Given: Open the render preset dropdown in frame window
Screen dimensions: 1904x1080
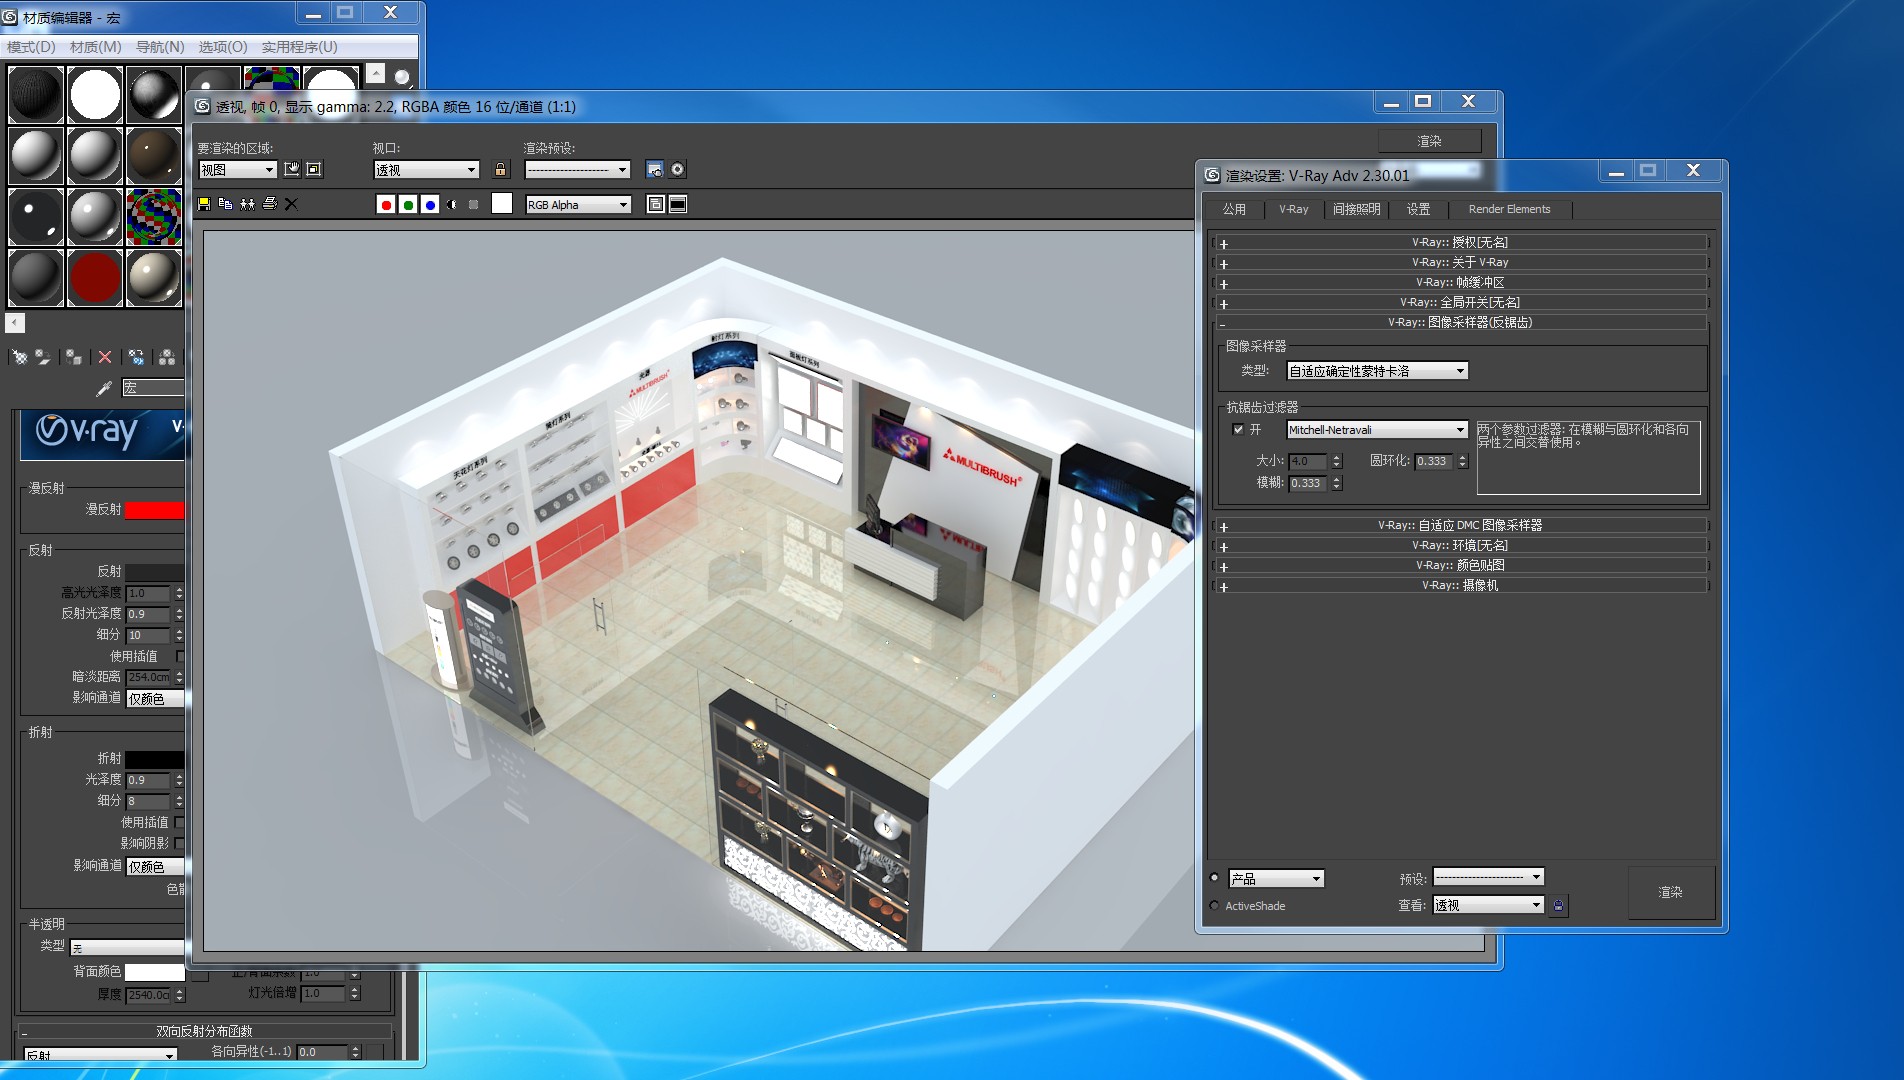Looking at the screenshot, I should coord(577,170).
